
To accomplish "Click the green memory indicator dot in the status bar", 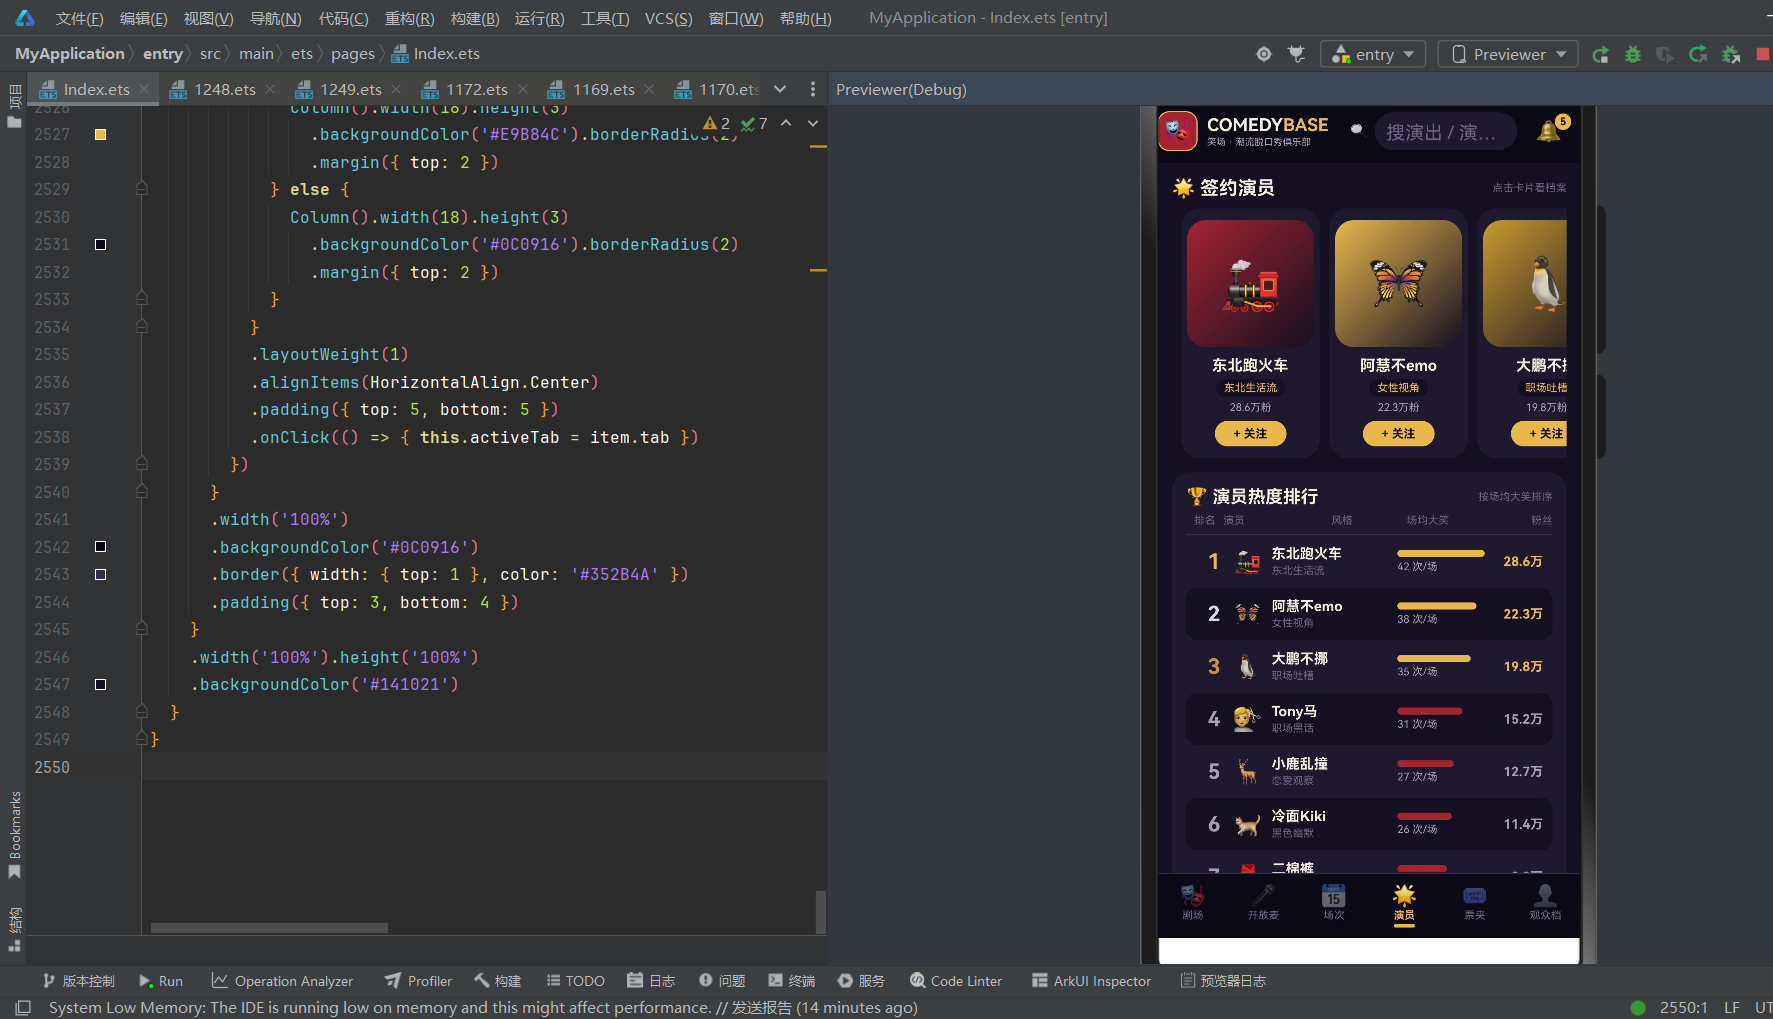I will pyautogui.click(x=1637, y=1007).
